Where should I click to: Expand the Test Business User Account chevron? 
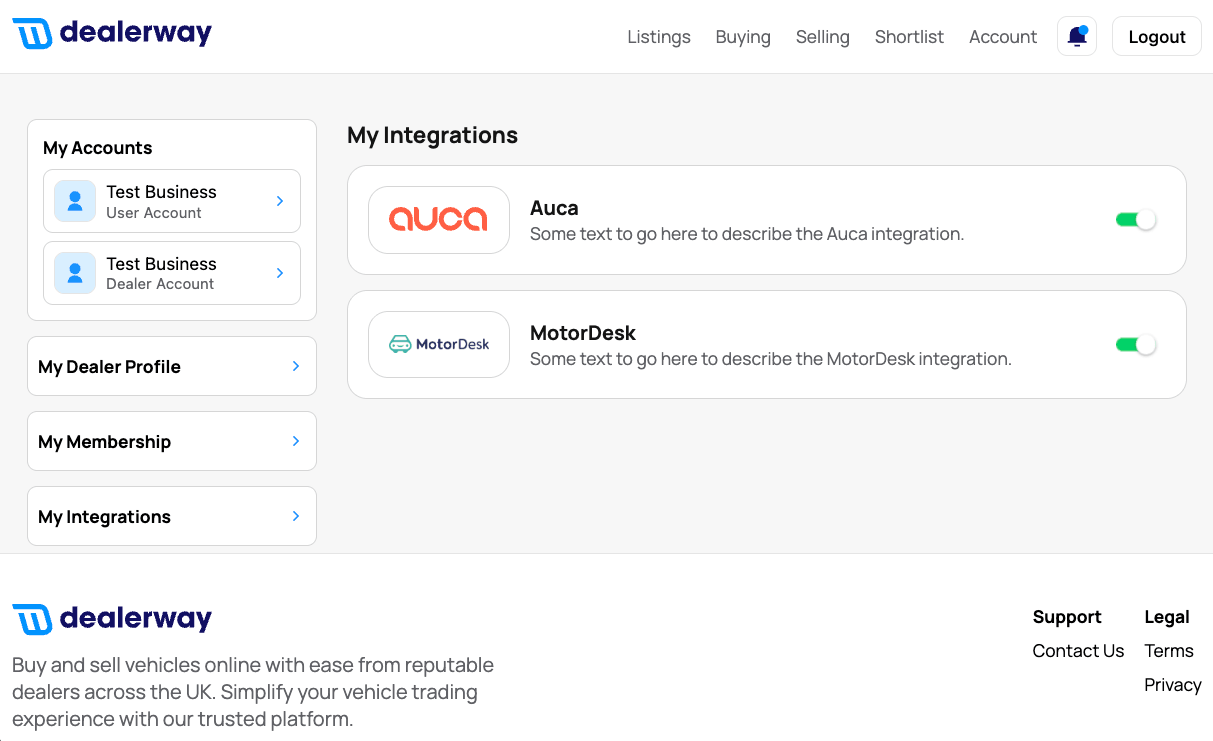pos(280,201)
